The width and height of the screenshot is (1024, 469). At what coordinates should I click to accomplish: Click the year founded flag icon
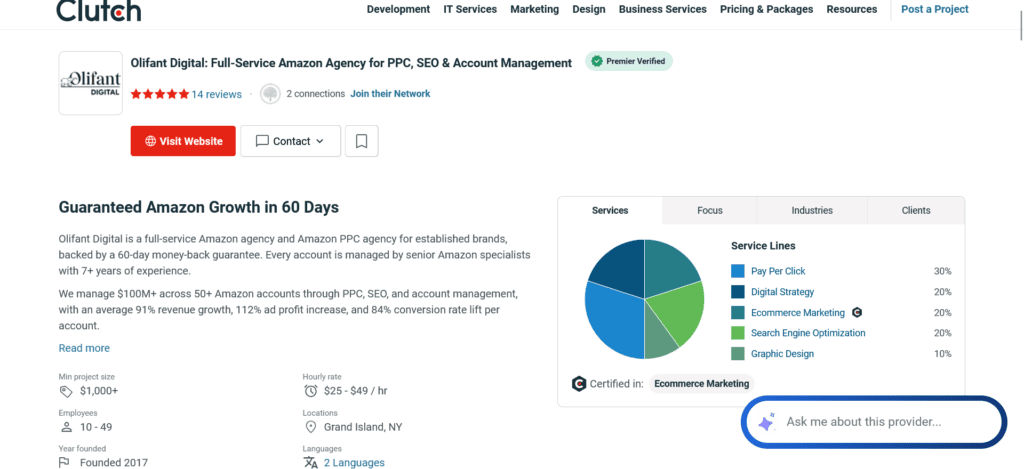point(64,462)
